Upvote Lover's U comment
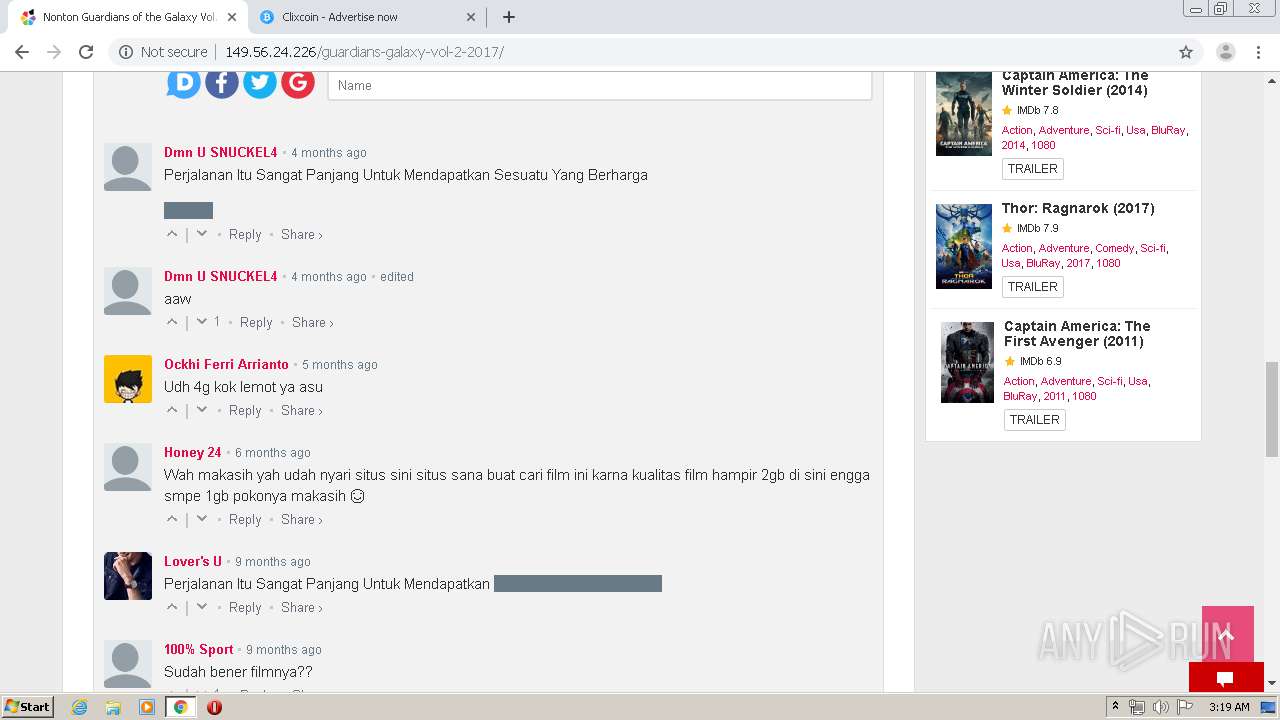1280x720 pixels. (172, 607)
